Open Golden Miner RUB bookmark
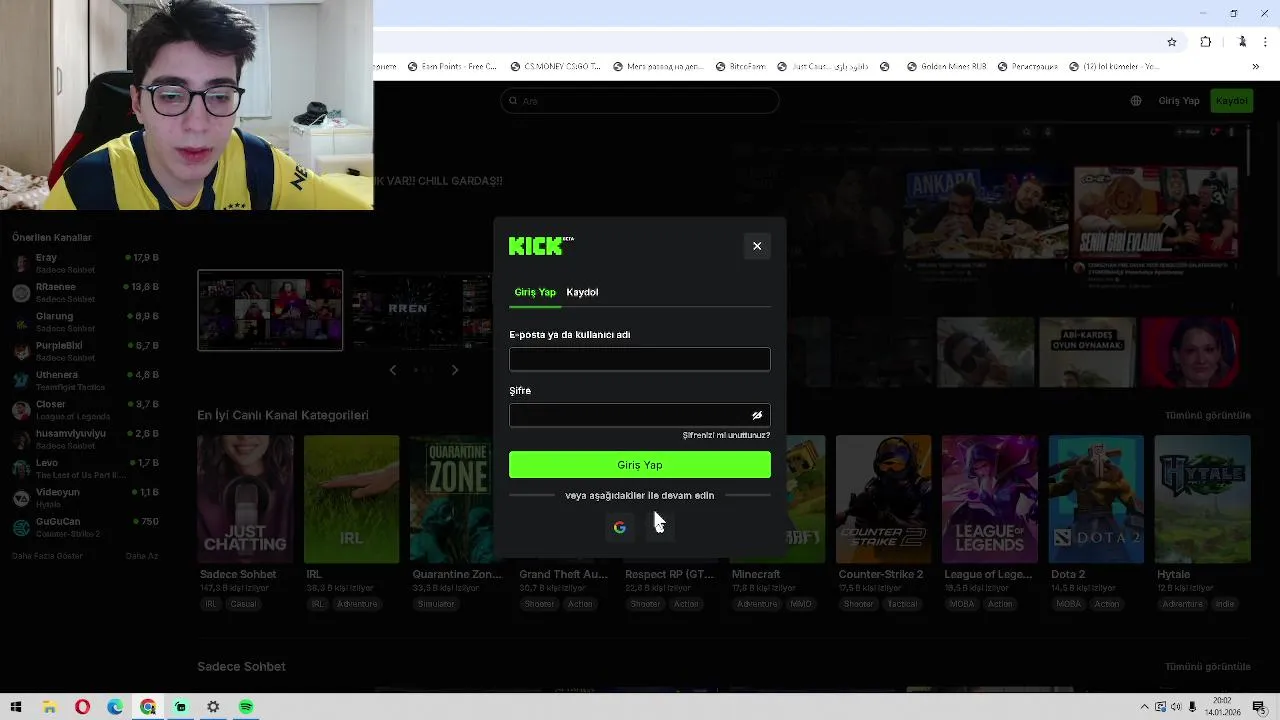 [947, 67]
